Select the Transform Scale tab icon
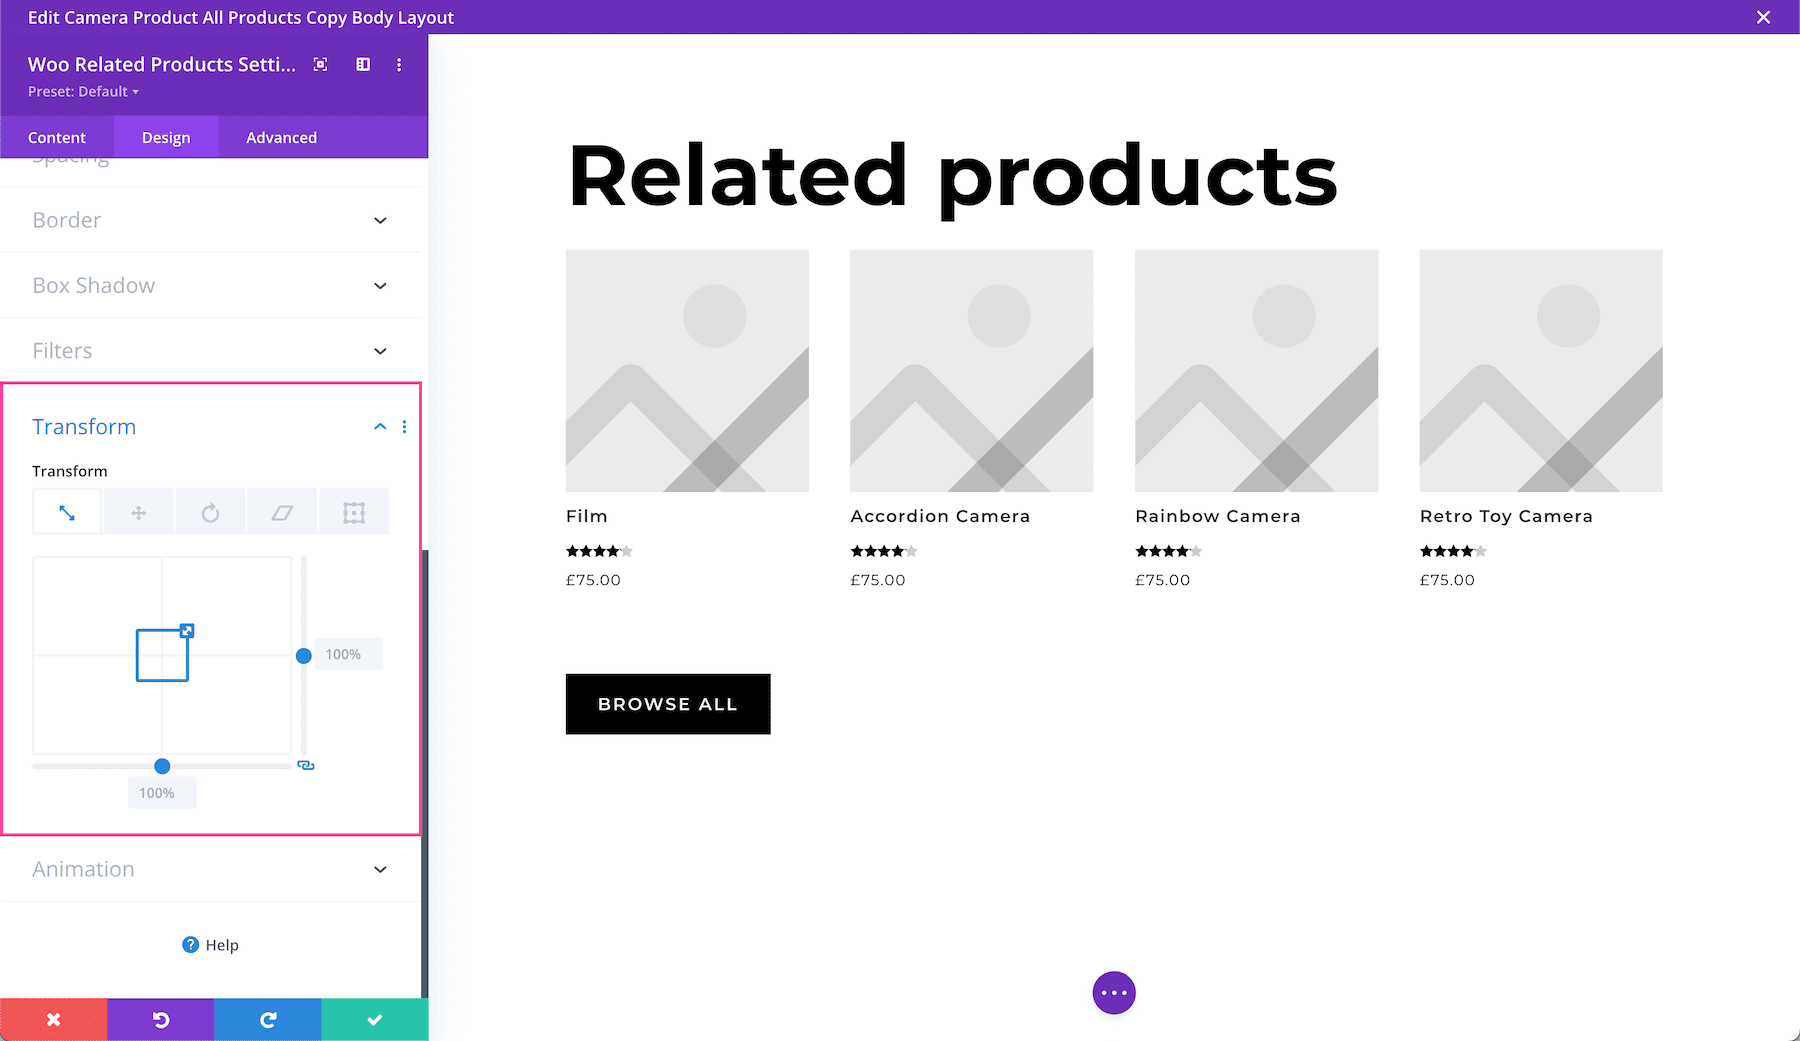1800x1041 pixels. (x=67, y=513)
